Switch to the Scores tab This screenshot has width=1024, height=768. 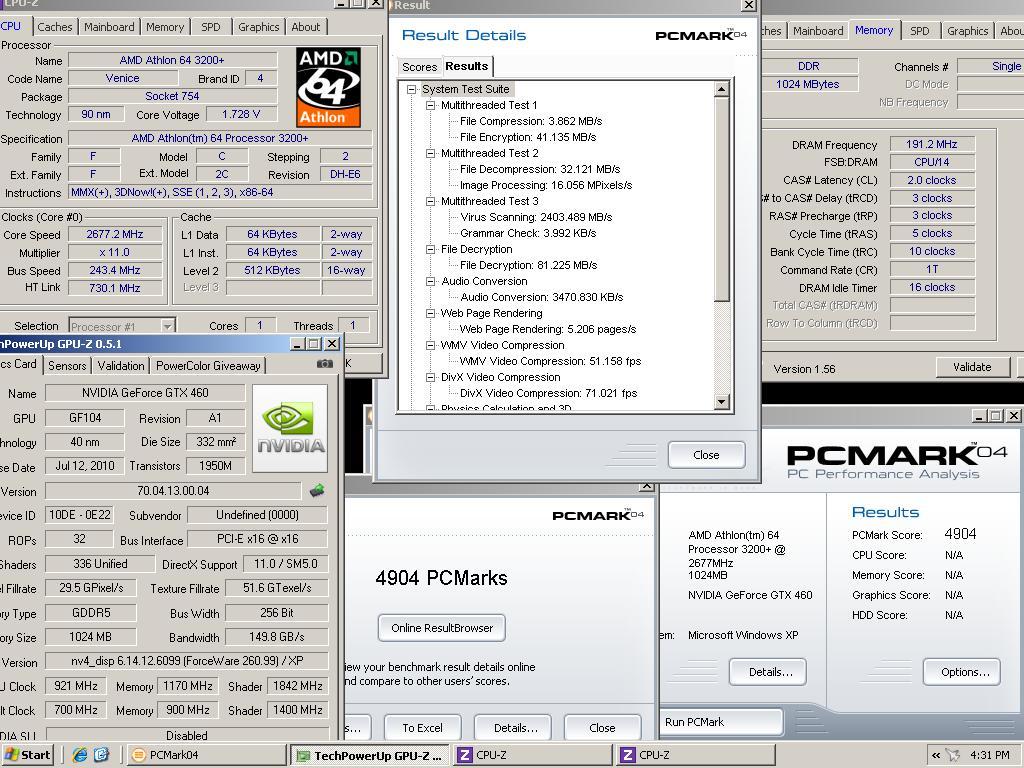[x=419, y=67]
